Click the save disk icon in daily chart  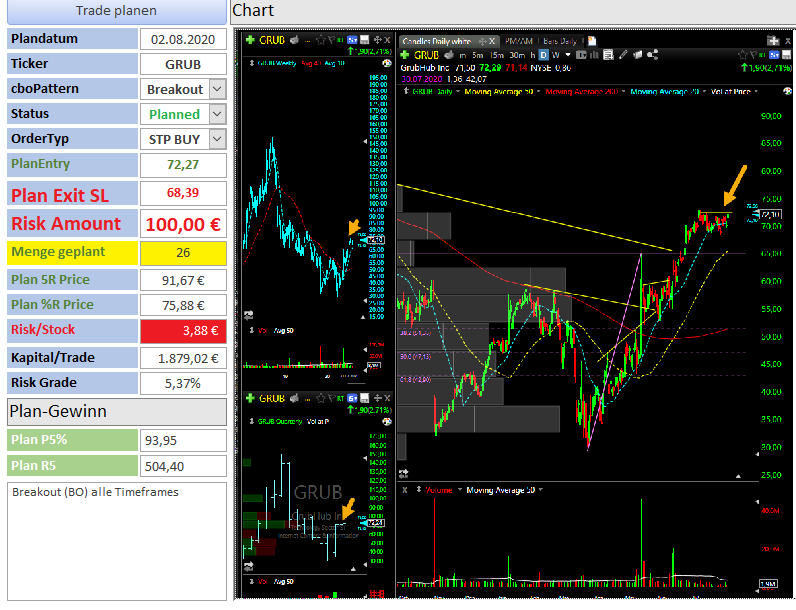click(x=787, y=55)
